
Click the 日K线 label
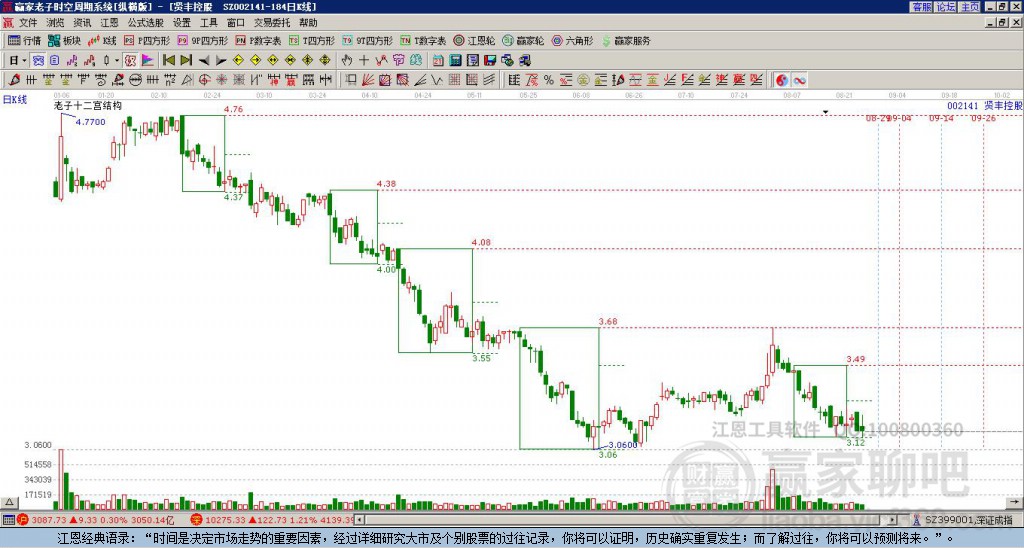point(15,99)
